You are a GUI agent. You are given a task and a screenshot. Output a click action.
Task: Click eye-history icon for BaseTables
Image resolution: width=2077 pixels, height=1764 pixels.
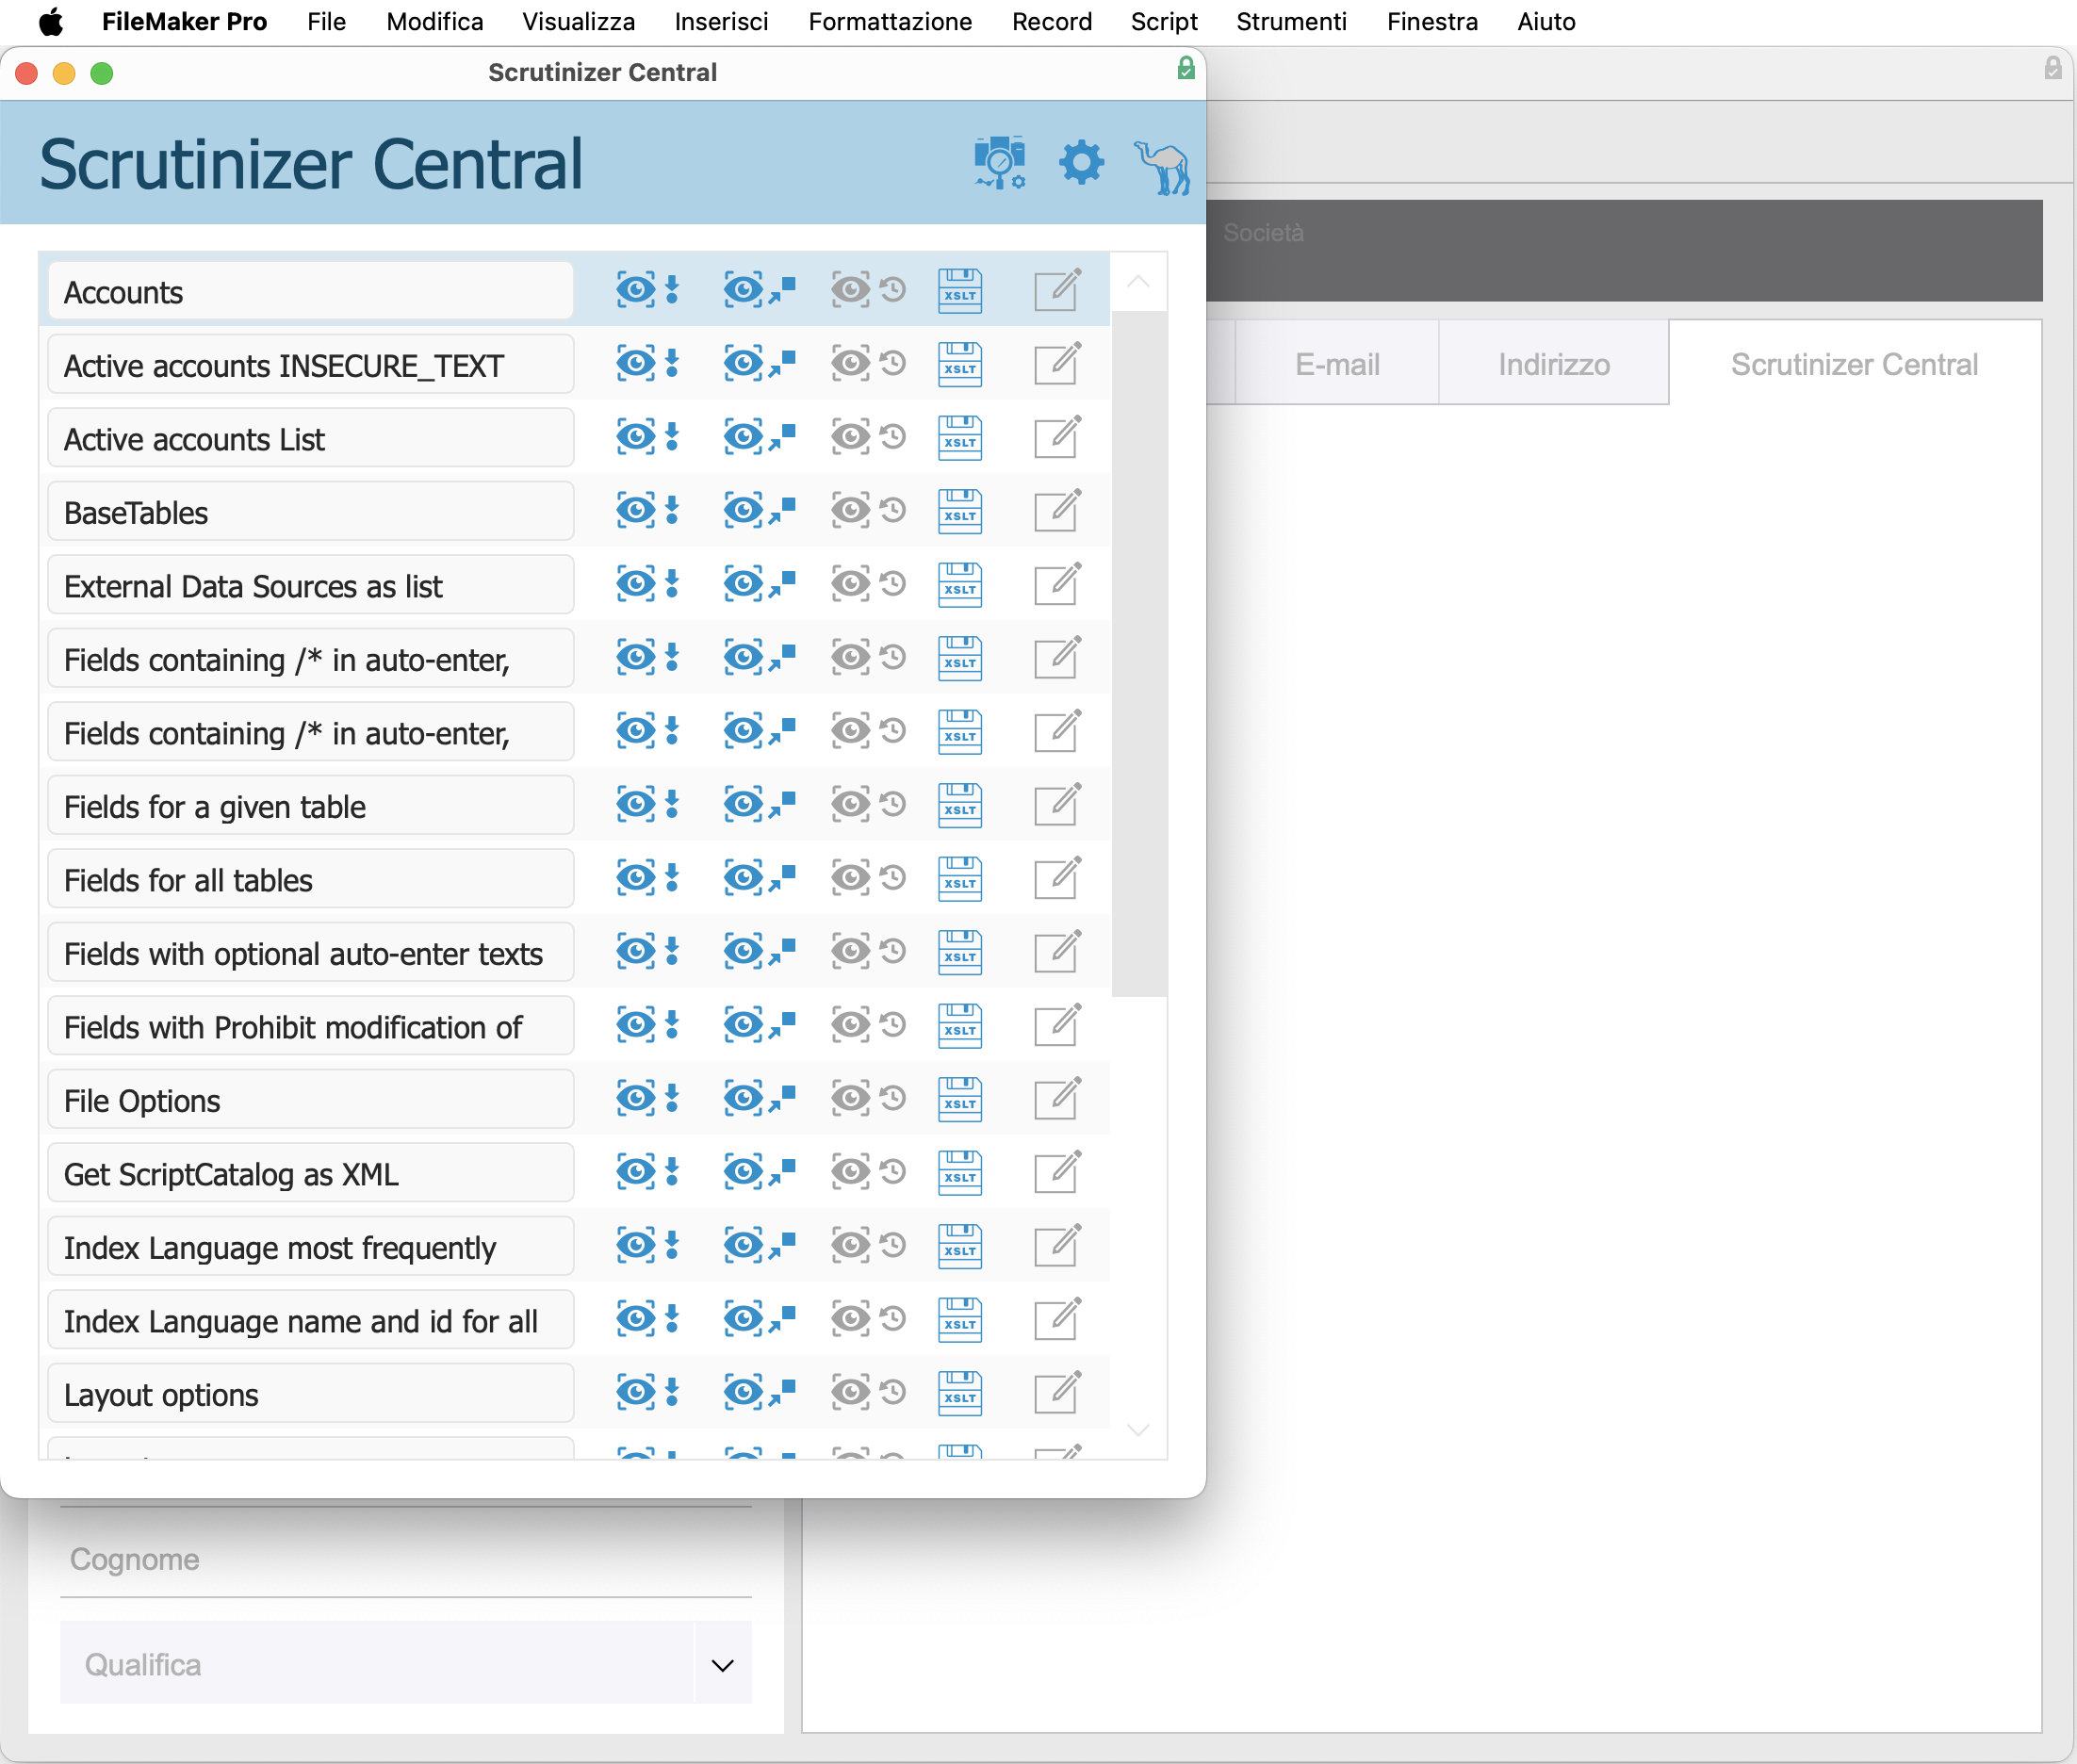pos(868,510)
